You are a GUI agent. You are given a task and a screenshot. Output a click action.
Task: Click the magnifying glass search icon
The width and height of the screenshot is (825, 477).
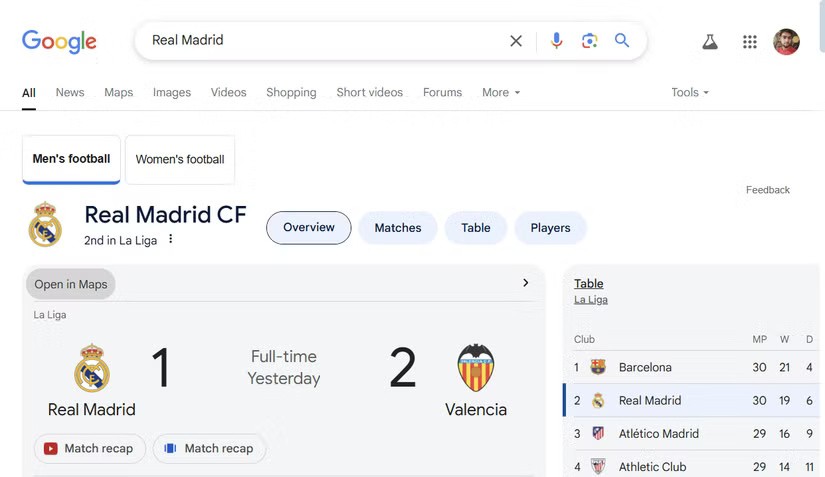[622, 41]
